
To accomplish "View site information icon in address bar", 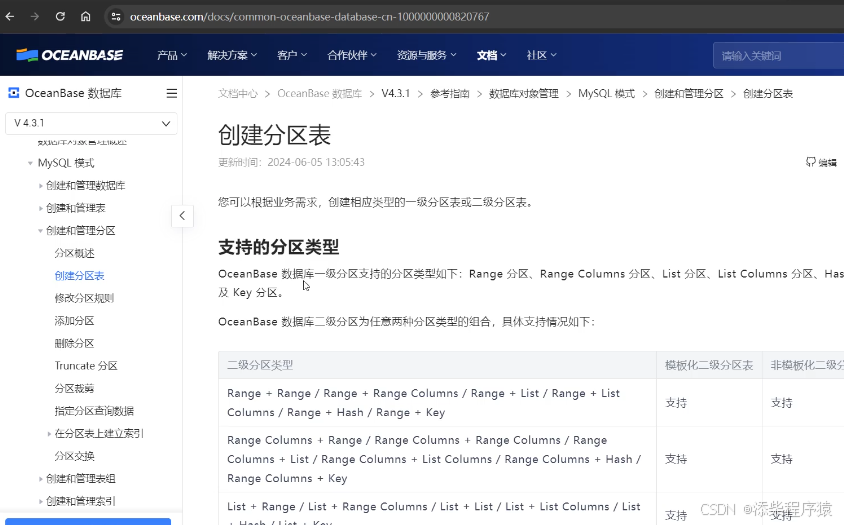I will coord(116,17).
